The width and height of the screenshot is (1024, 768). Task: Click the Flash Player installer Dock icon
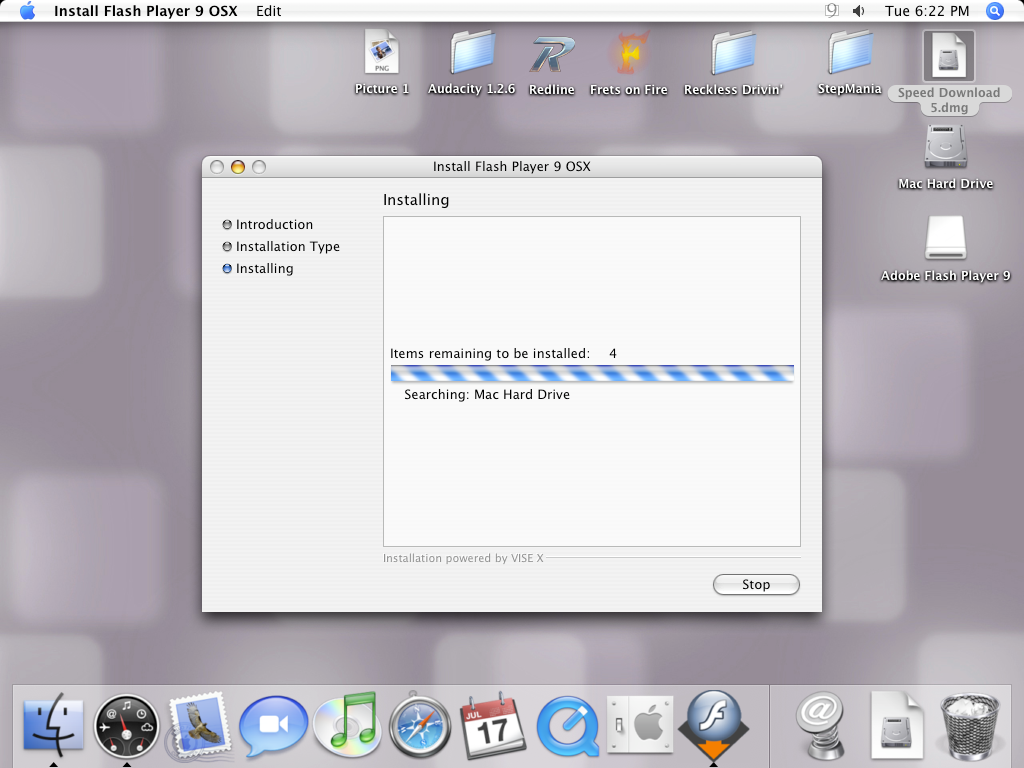pos(714,725)
